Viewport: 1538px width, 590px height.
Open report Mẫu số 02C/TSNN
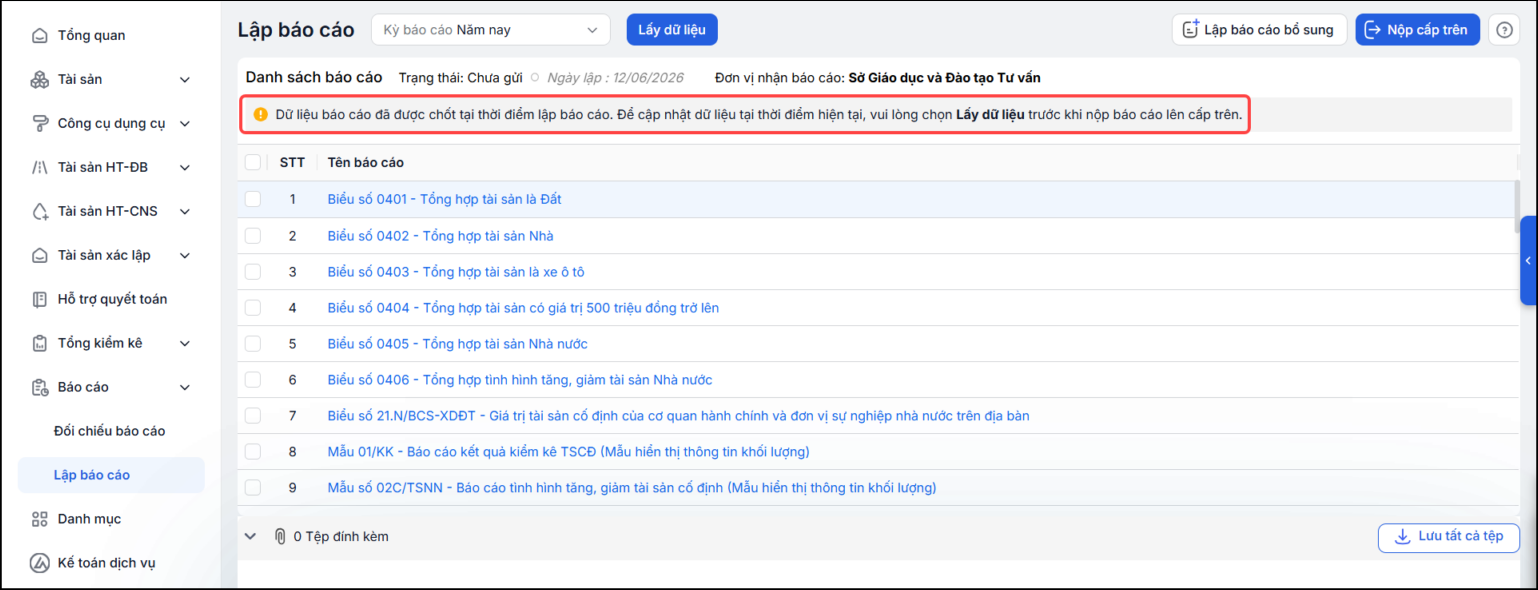pyautogui.click(x=632, y=488)
